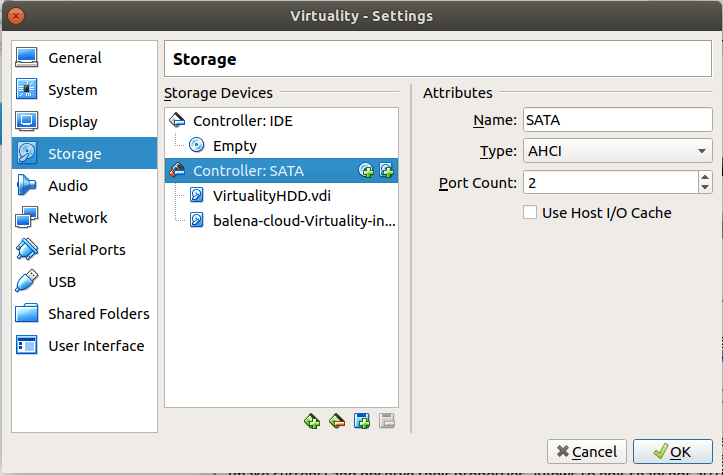The image size is (723, 475).
Task: Click the Shared Folders folder icon
Action: pyautogui.click(x=26, y=313)
